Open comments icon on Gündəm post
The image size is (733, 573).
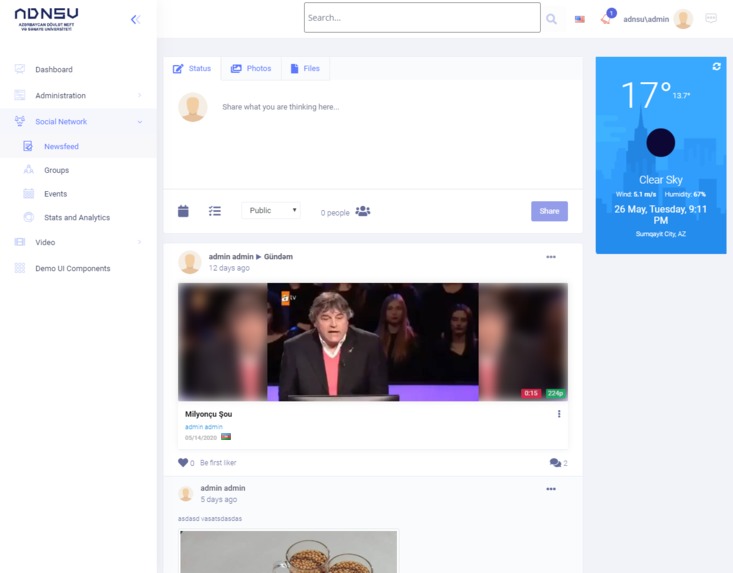[555, 463]
